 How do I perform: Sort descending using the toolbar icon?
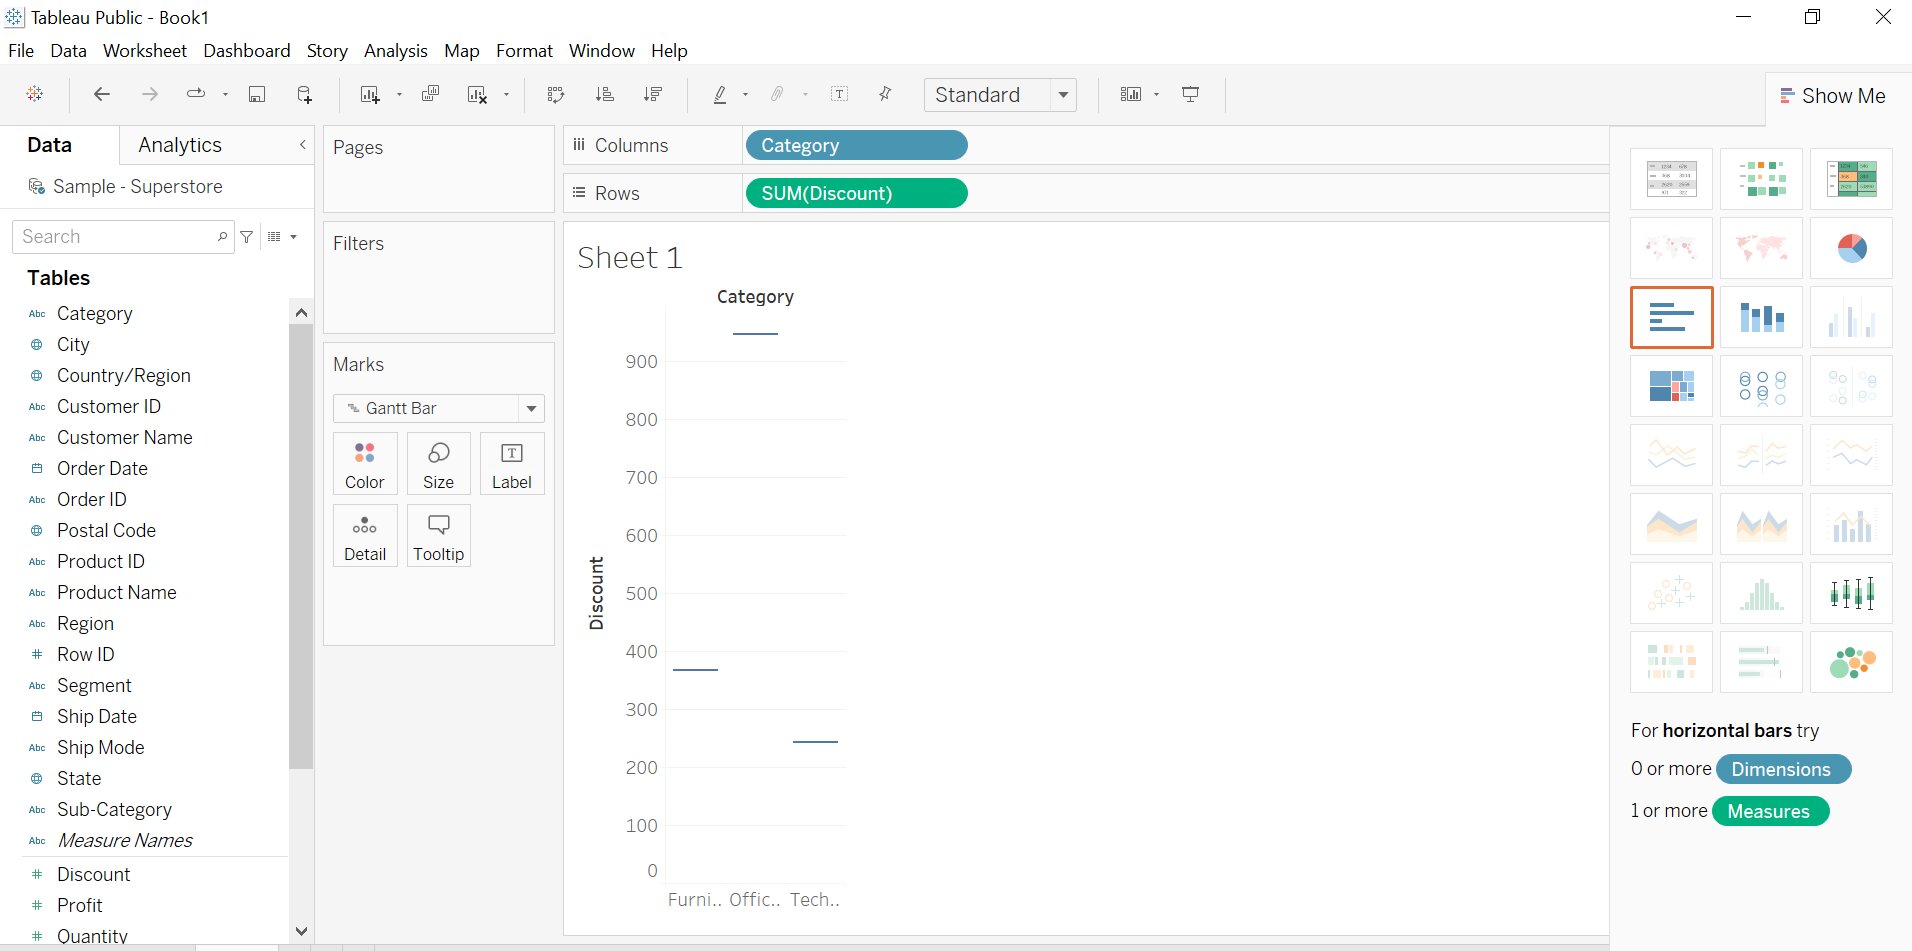click(x=653, y=94)
